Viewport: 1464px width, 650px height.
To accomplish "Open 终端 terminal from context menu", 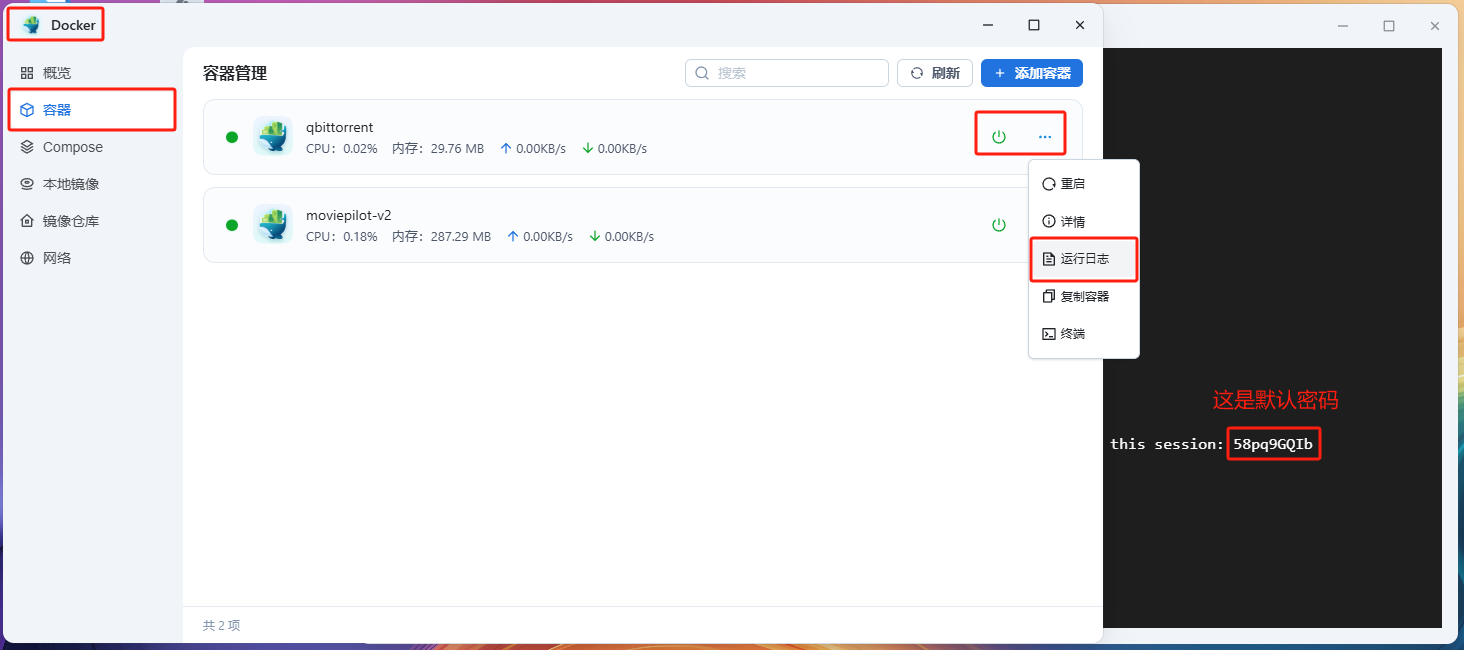I will (1084, 334).
